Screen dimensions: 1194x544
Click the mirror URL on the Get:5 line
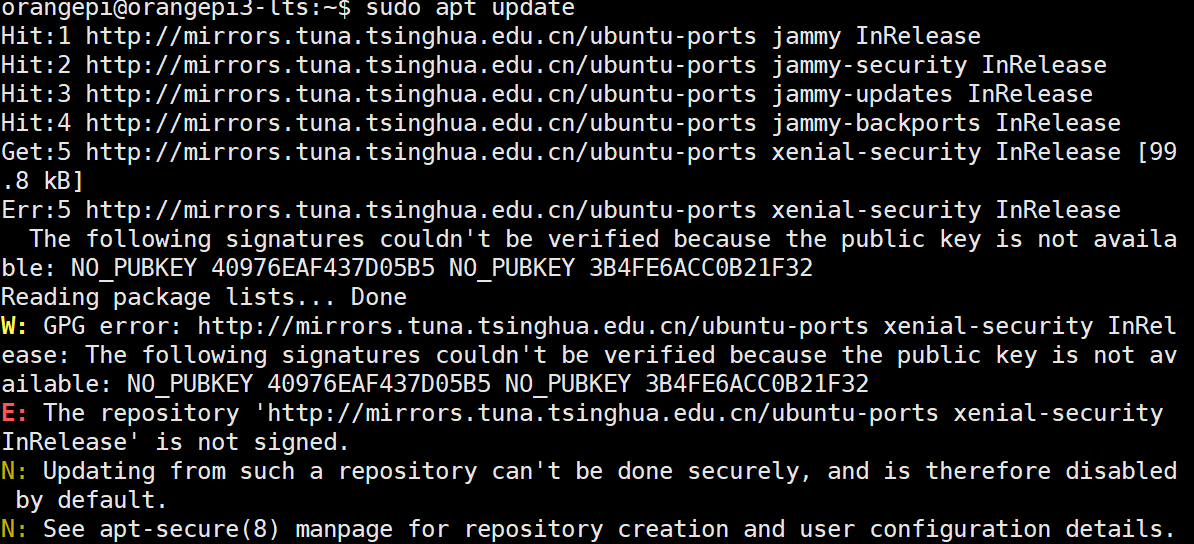coord(421,152)
